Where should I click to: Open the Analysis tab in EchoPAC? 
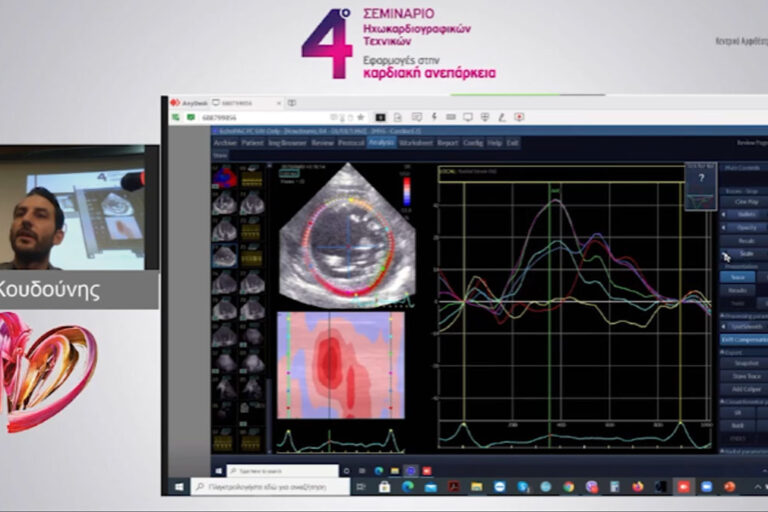point(381,143)
